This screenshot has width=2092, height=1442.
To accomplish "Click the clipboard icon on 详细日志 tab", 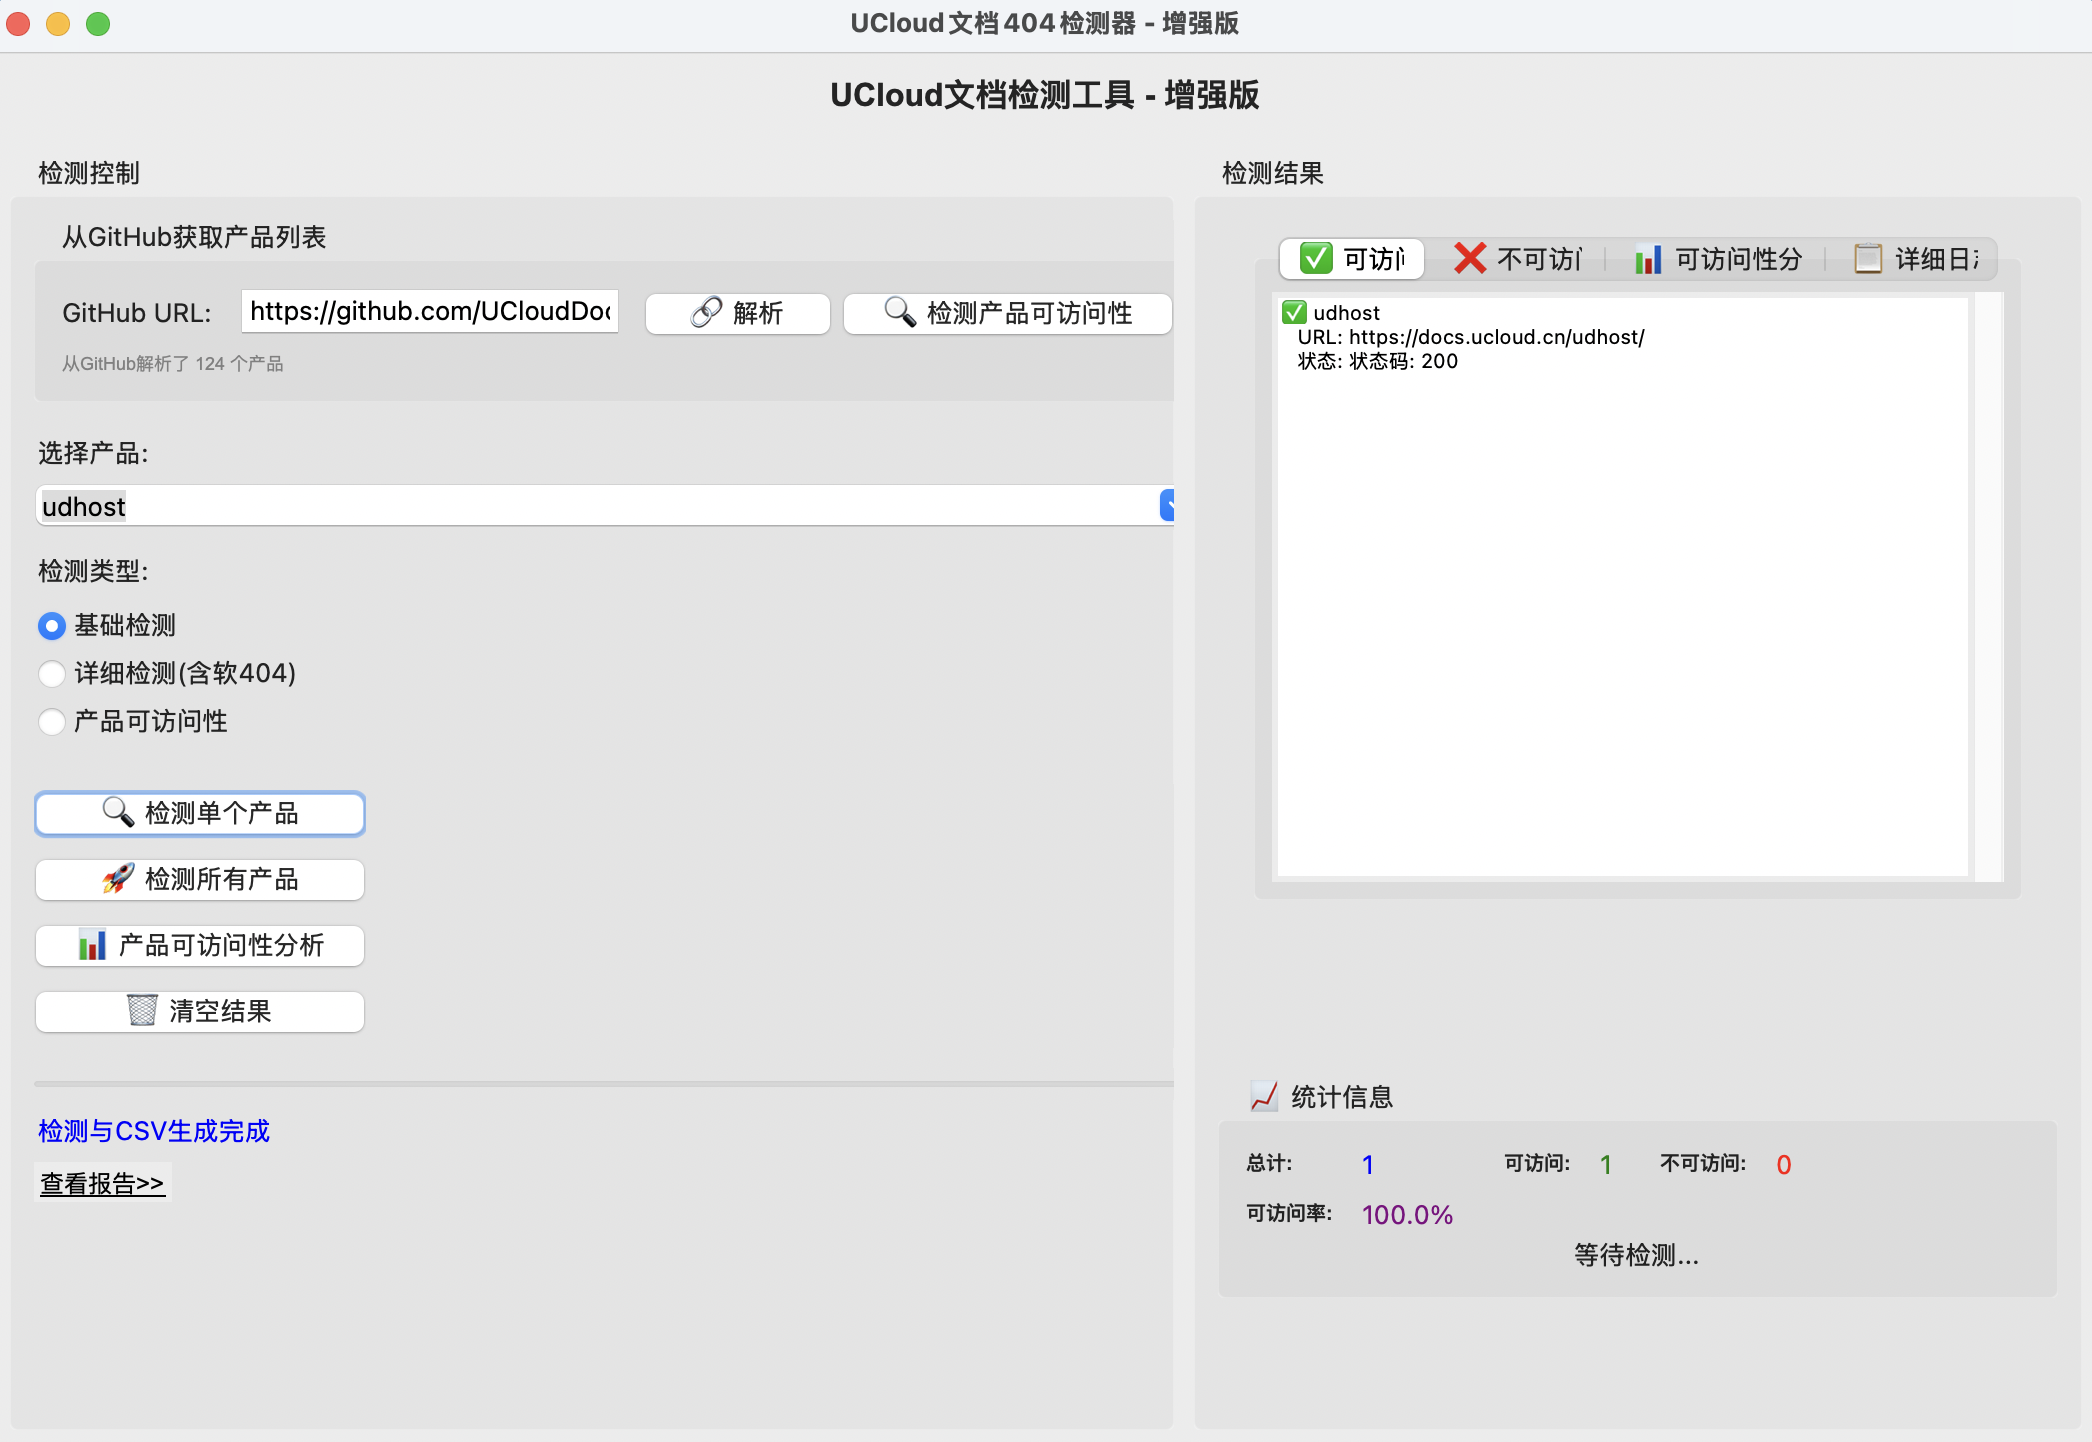I will pyautogui.click(x=1868, y=258).
